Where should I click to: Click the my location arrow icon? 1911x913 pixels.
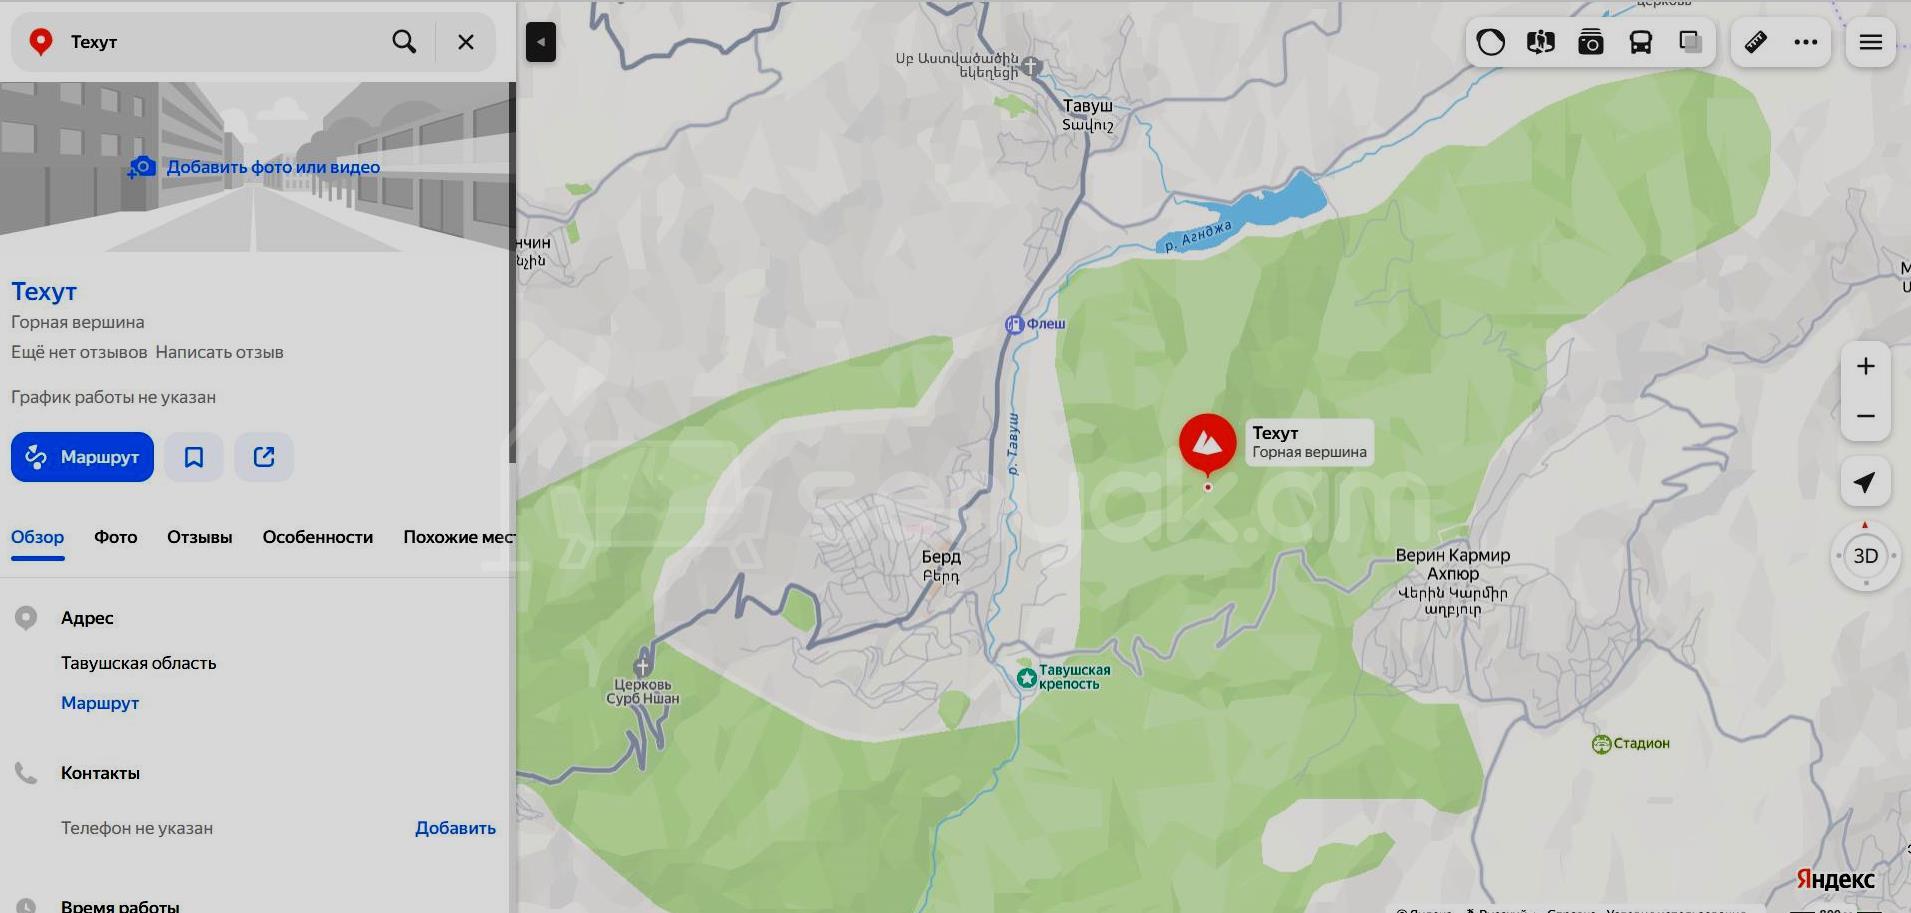(x=1865, y=482)
